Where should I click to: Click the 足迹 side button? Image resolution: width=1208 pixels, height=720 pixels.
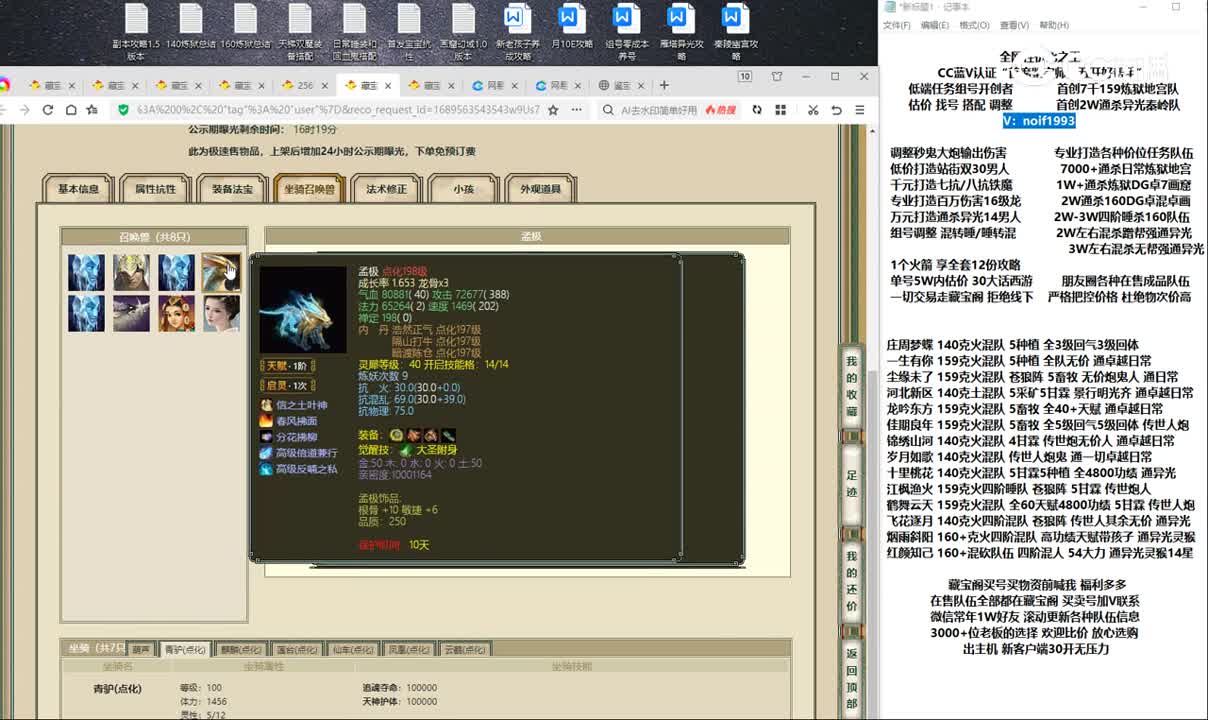(x=851, y=485)
